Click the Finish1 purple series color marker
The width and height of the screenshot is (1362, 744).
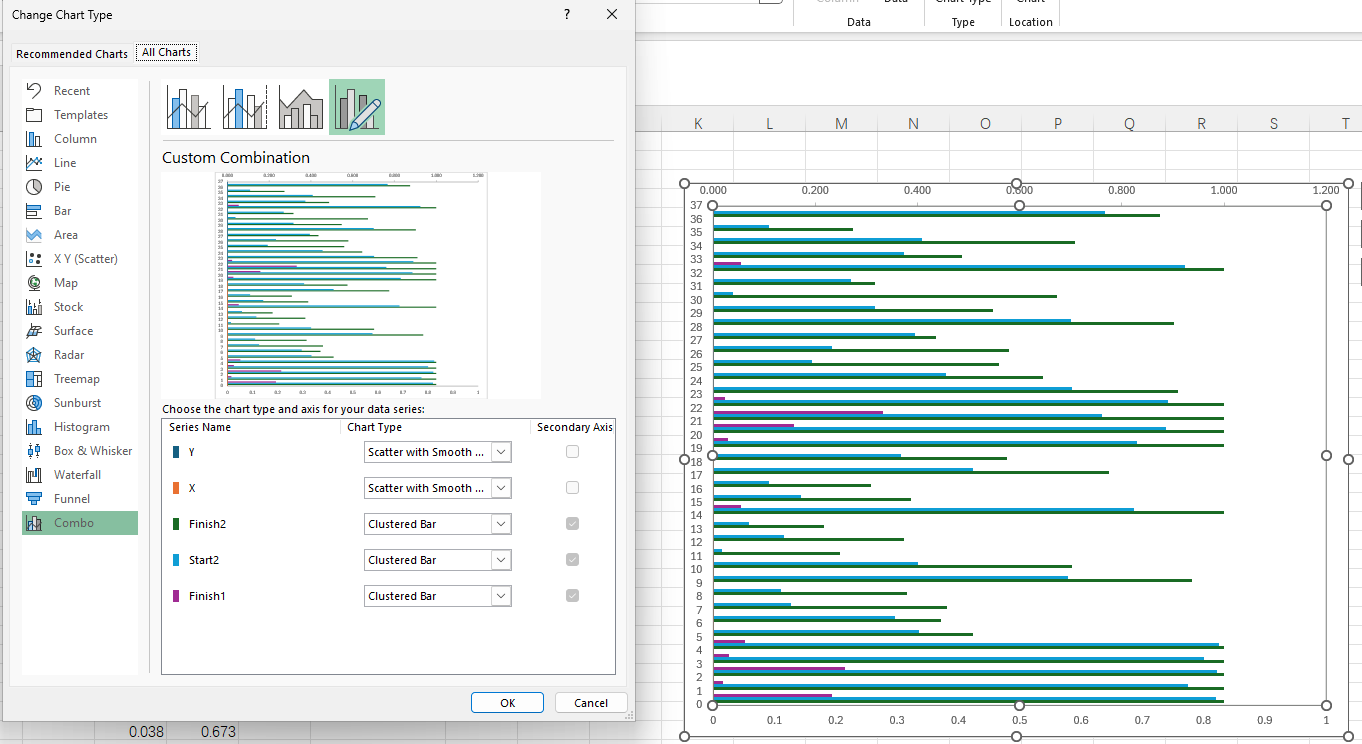tap(176, 596)
